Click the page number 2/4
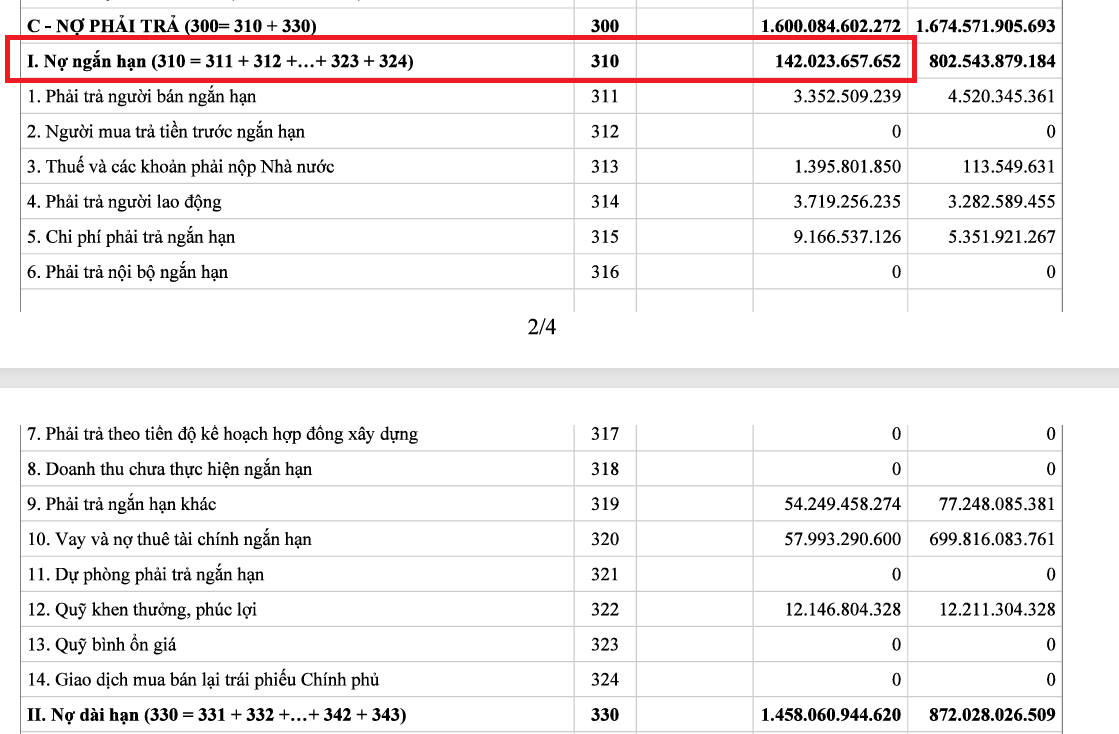 [x=542, y=327]
